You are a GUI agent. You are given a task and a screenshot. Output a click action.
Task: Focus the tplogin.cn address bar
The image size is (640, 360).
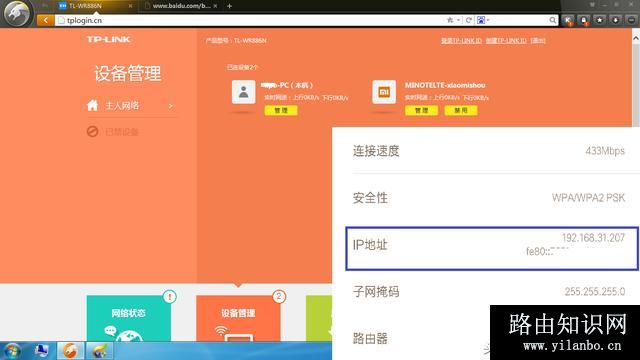point(249,20)
